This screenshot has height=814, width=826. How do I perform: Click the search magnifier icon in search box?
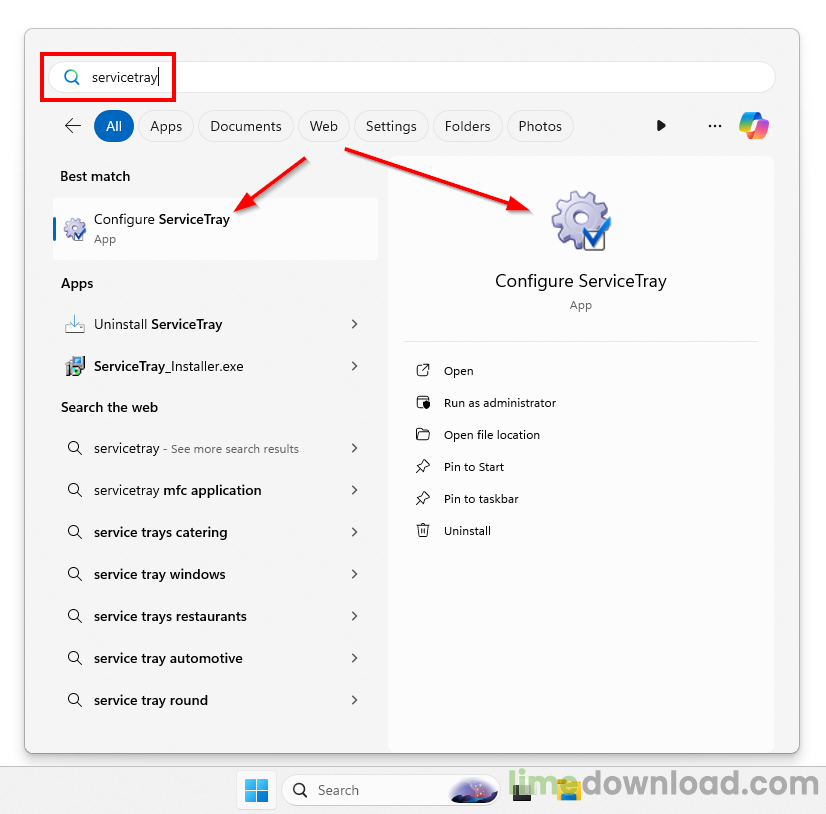pyautogui.click(x=72, y=77)
